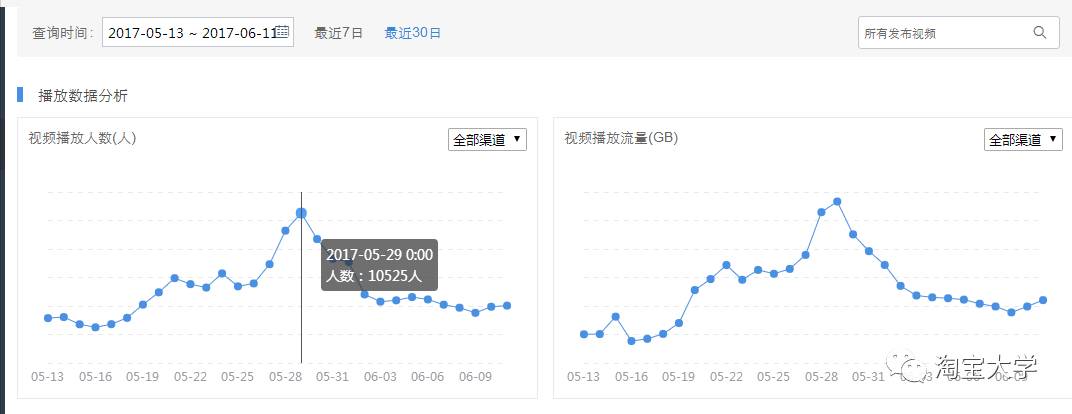Select the 最近7日 quick range
This screenshot has width=1072, height=414.
(338, 33)
